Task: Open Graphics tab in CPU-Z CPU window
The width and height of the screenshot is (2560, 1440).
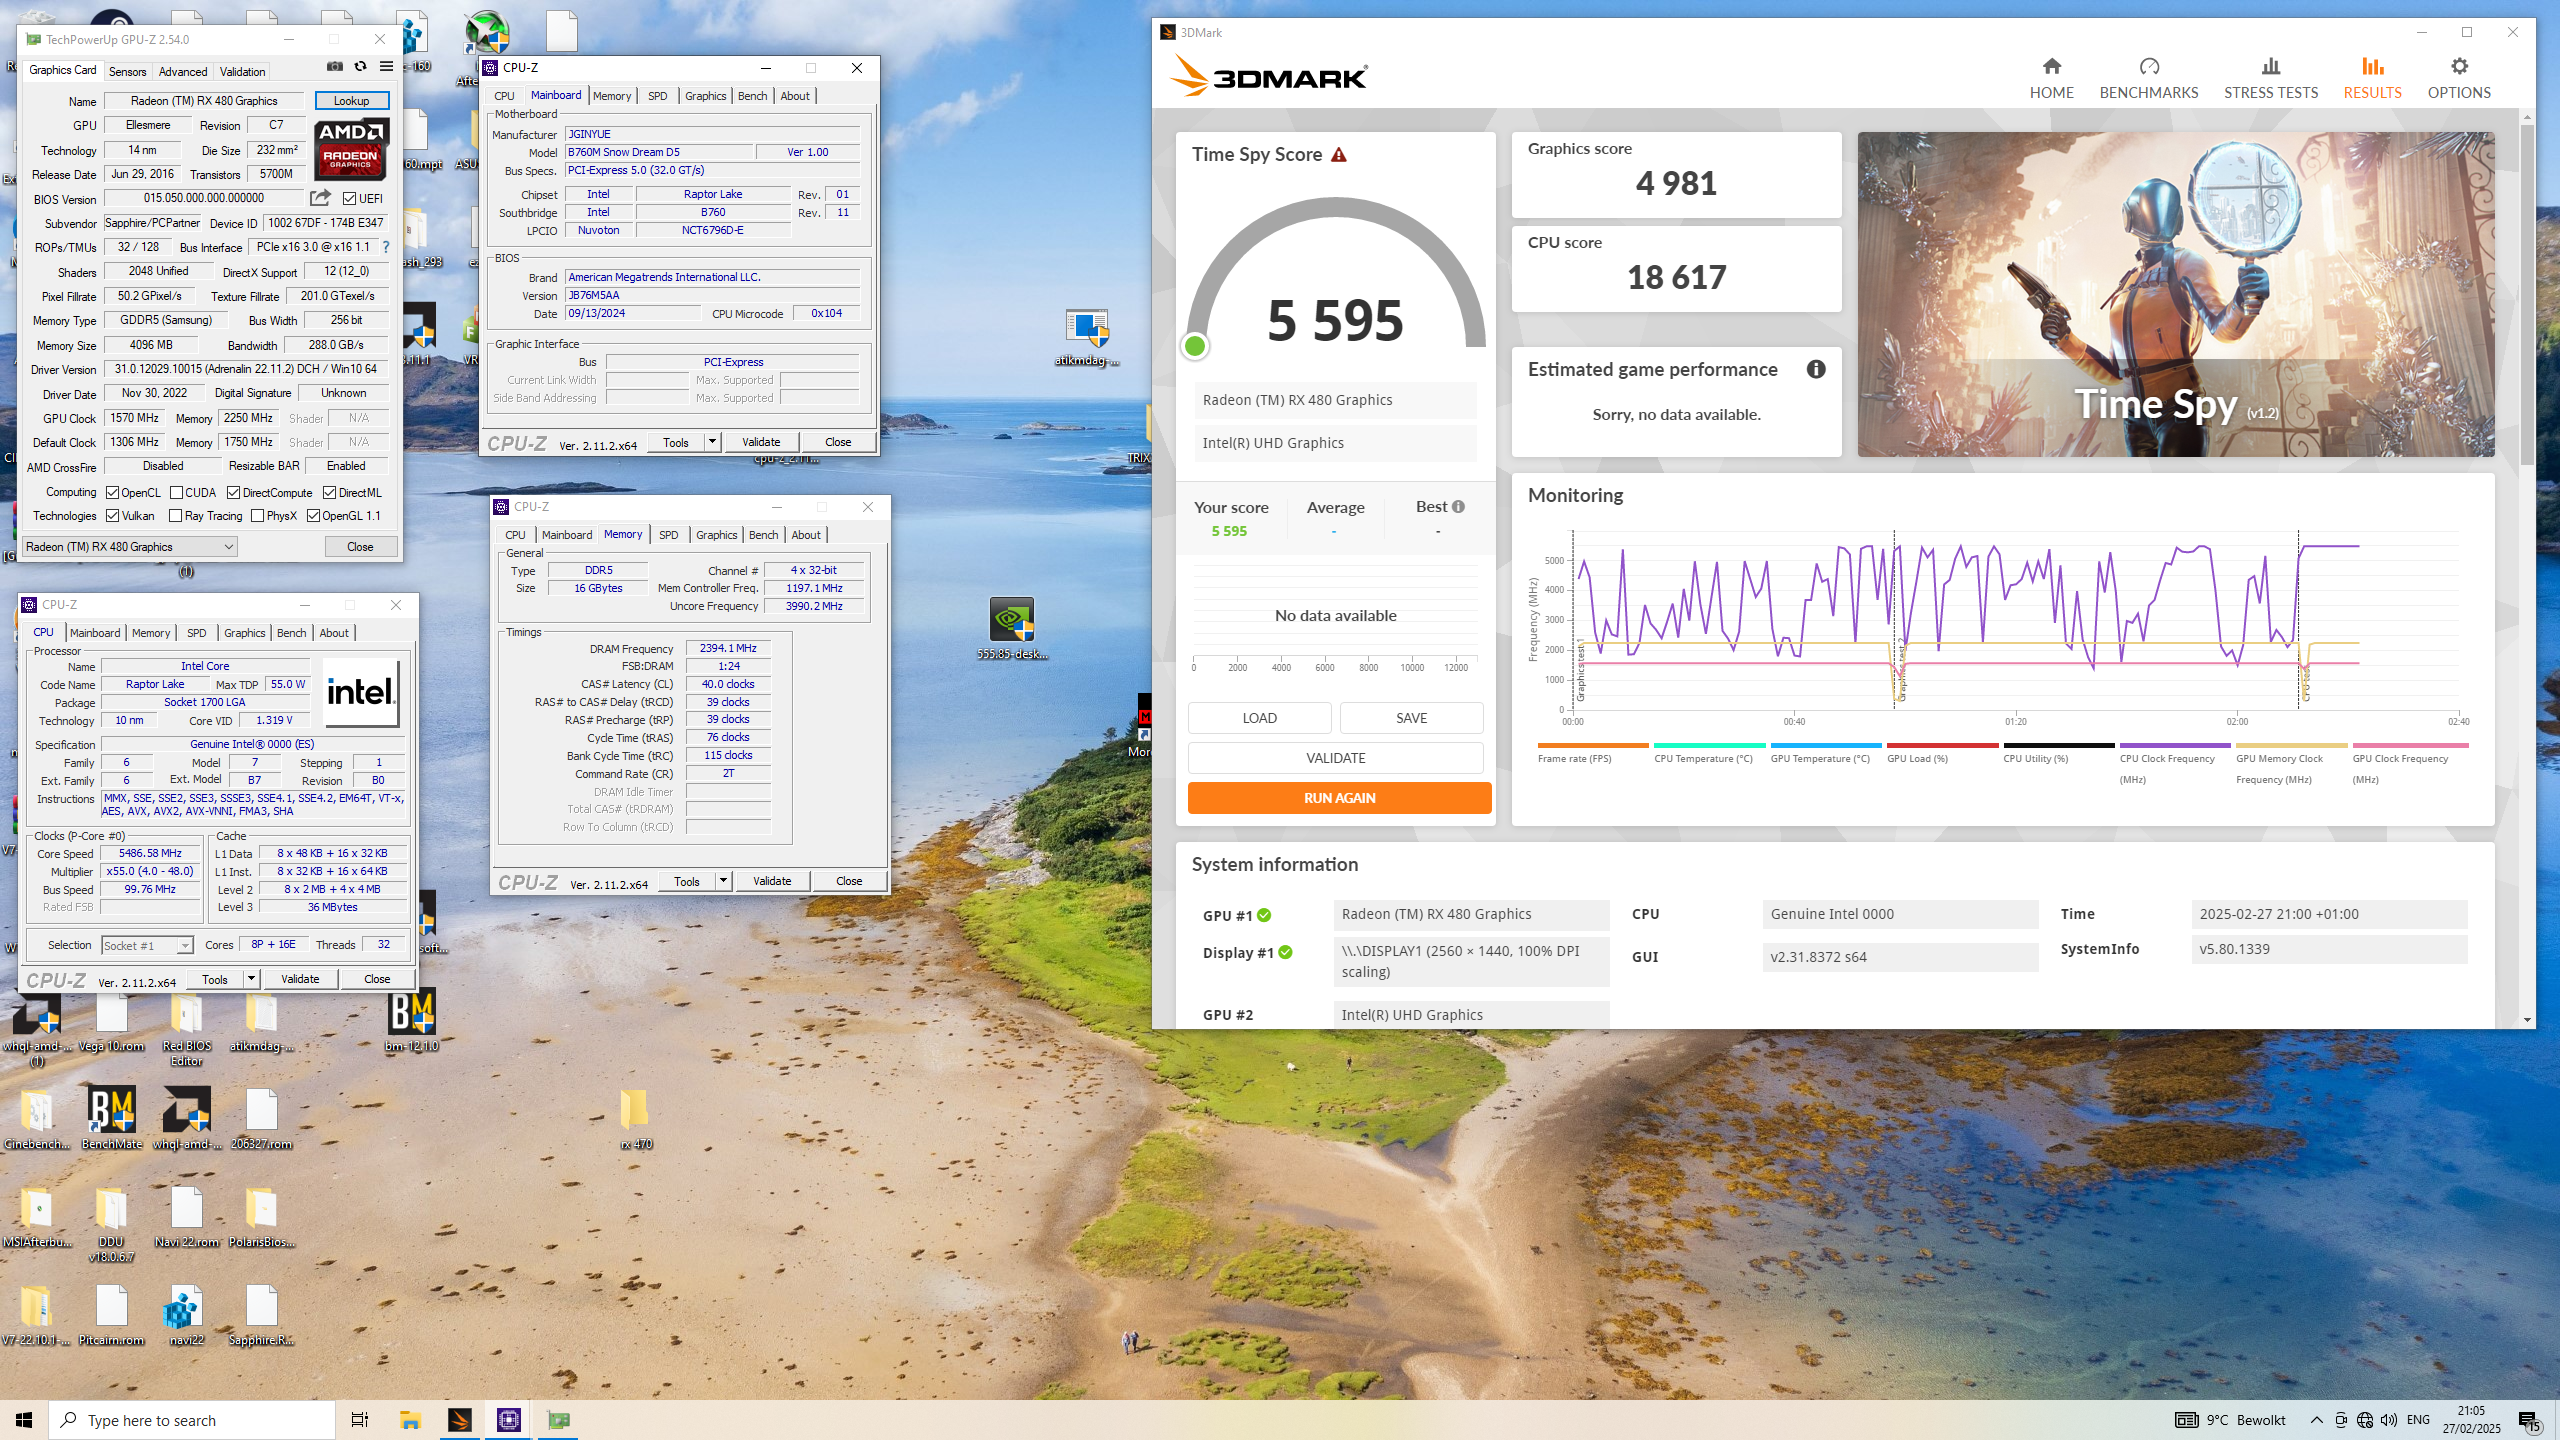Action: pyautogui.click(x=244, y=633)
